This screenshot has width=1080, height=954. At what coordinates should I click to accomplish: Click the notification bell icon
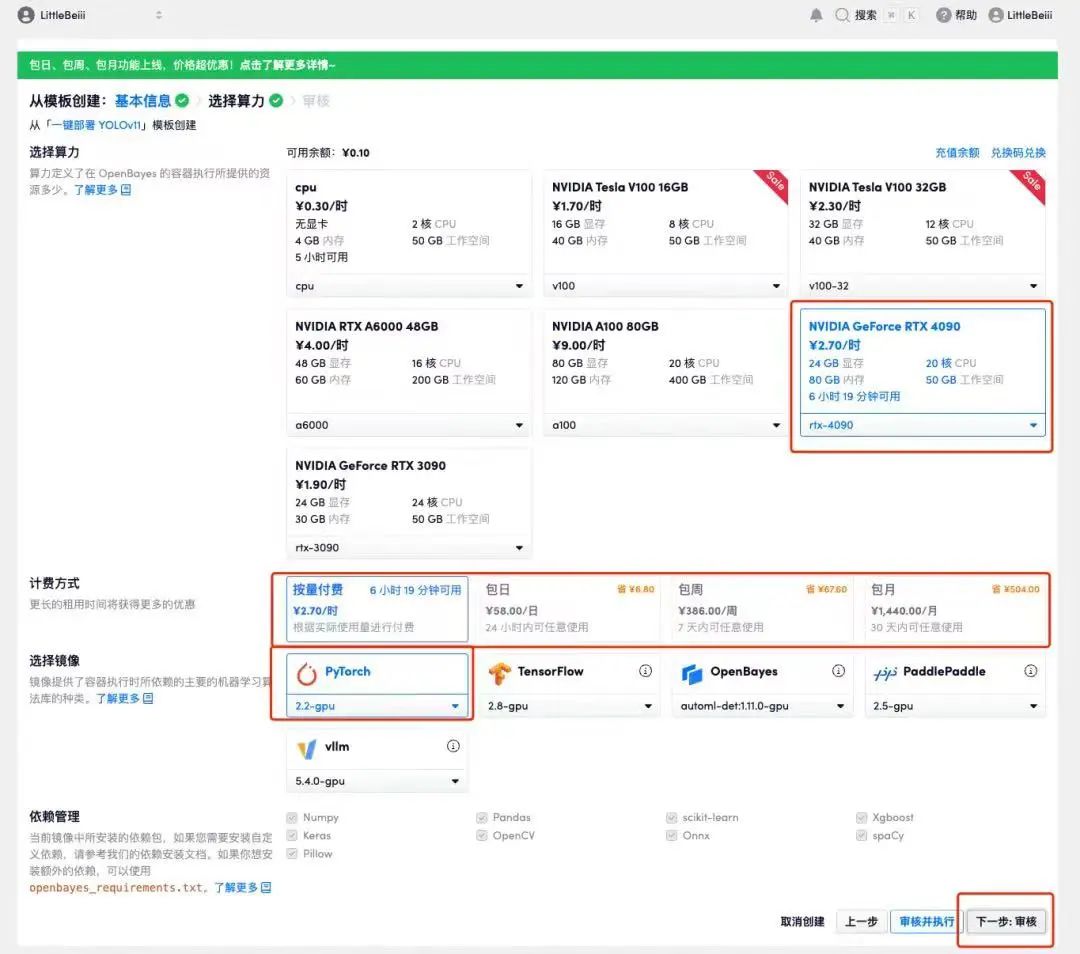point(816,15)
